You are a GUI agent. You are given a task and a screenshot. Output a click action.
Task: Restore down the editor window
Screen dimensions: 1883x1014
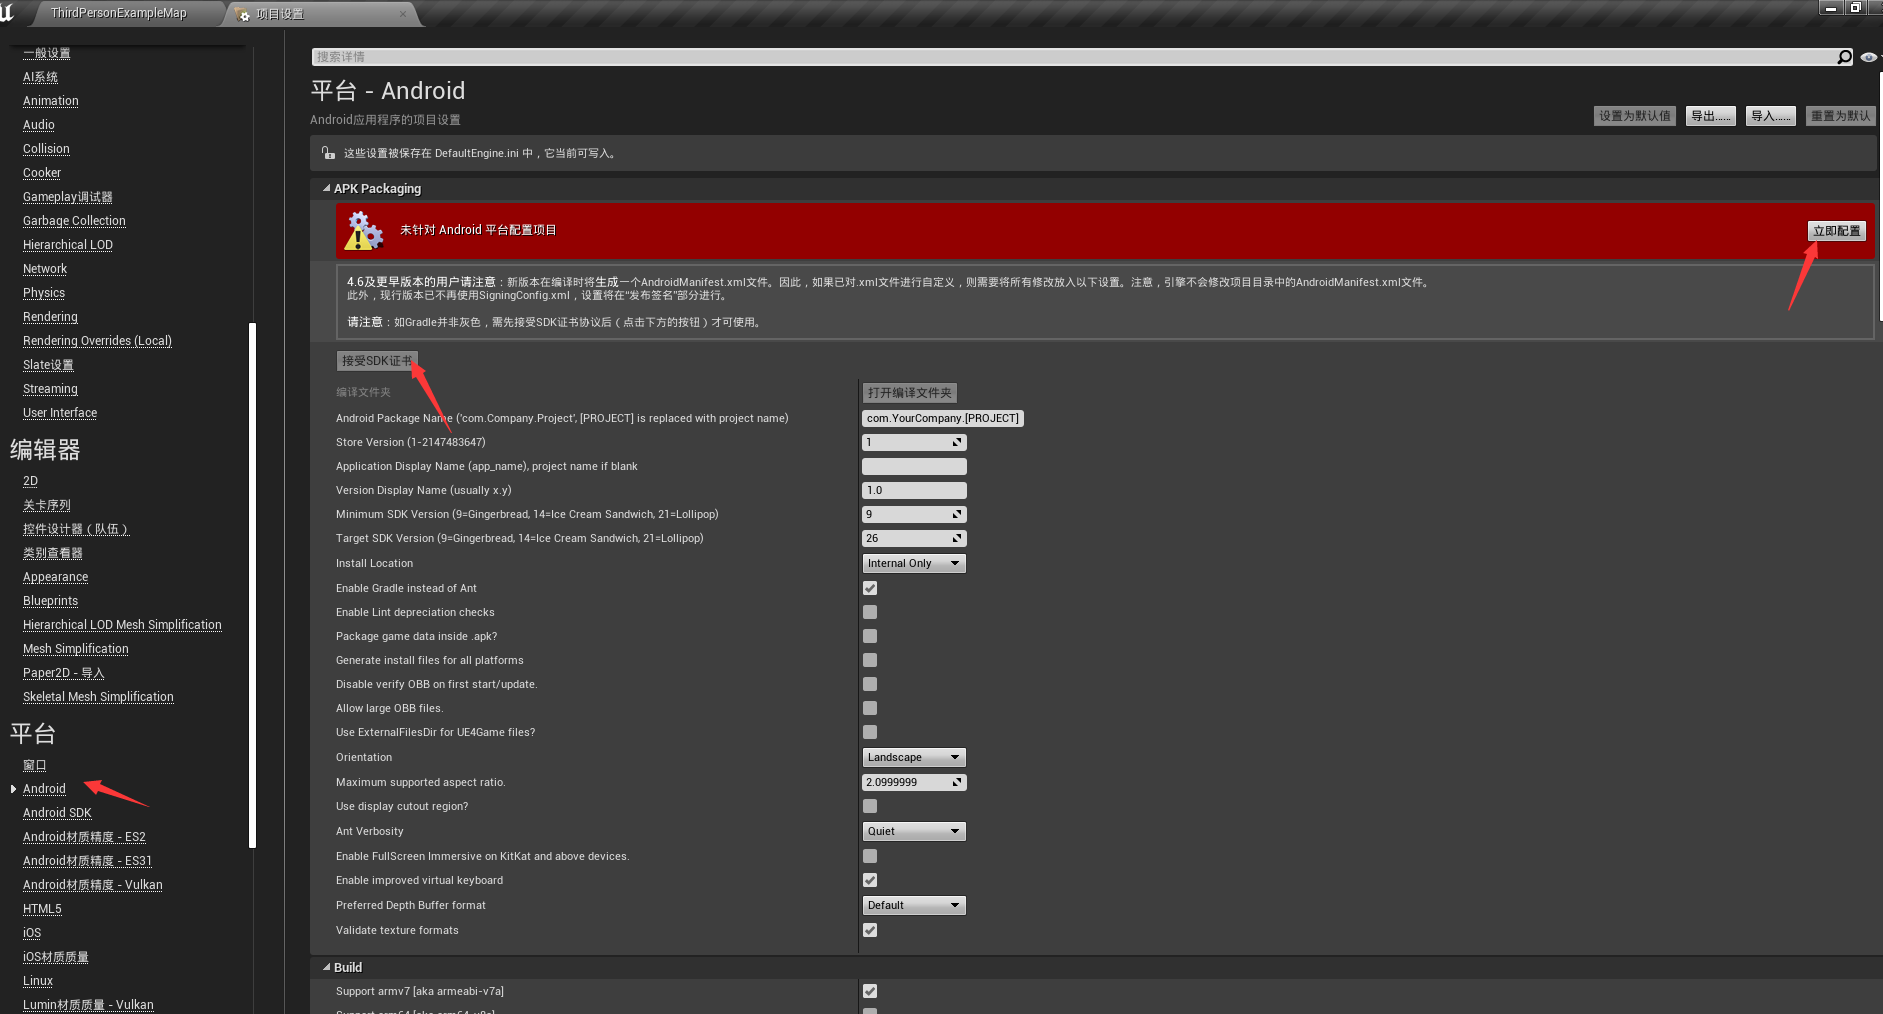click(x=1856, y=7)
